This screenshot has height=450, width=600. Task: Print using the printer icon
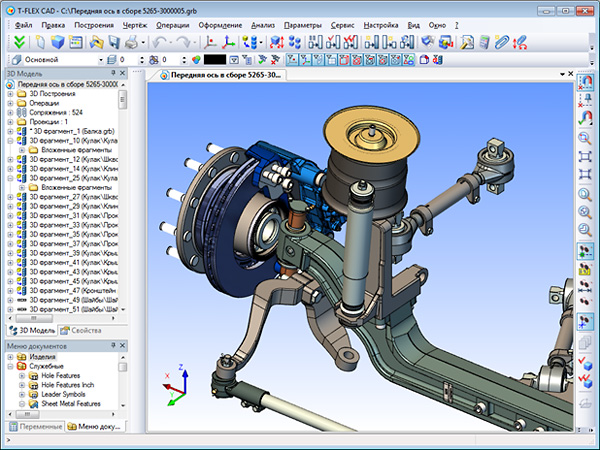tap(131, 42)
